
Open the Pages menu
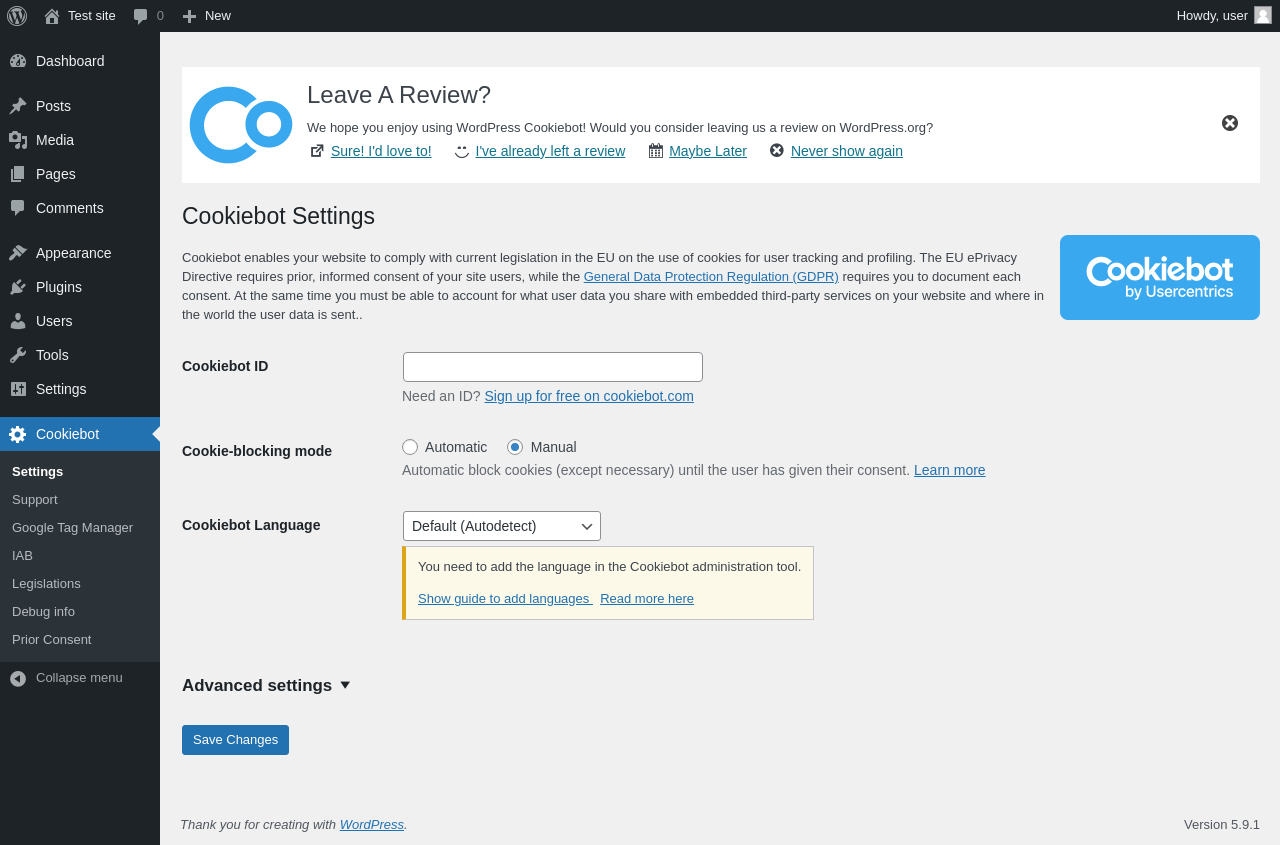pyautogui.click(x=80, y=174)
